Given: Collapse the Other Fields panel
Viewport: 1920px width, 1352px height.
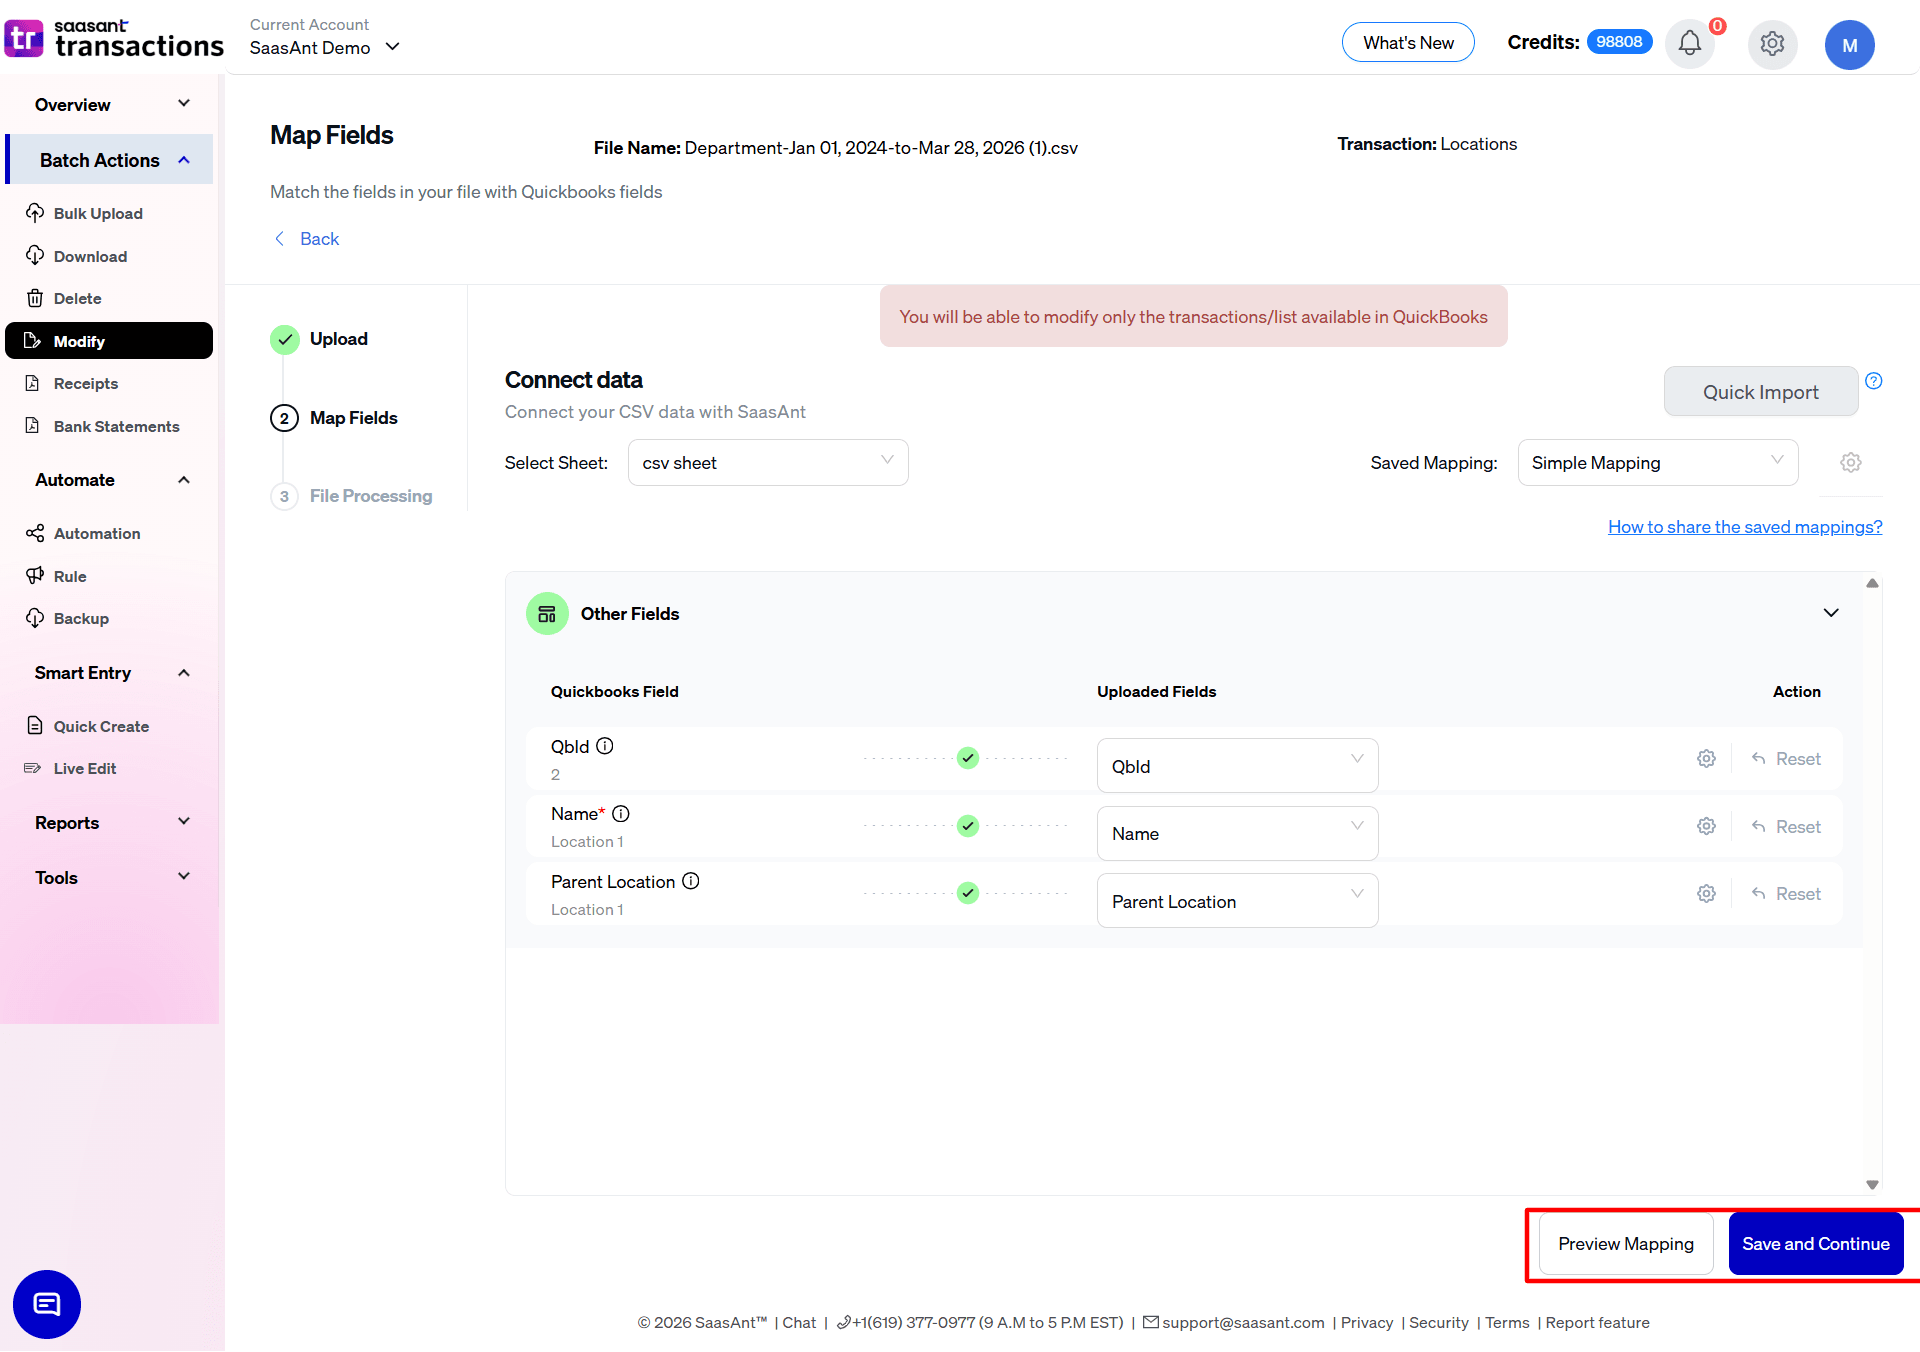Looking at the screenshot, I should (1831, 613).
